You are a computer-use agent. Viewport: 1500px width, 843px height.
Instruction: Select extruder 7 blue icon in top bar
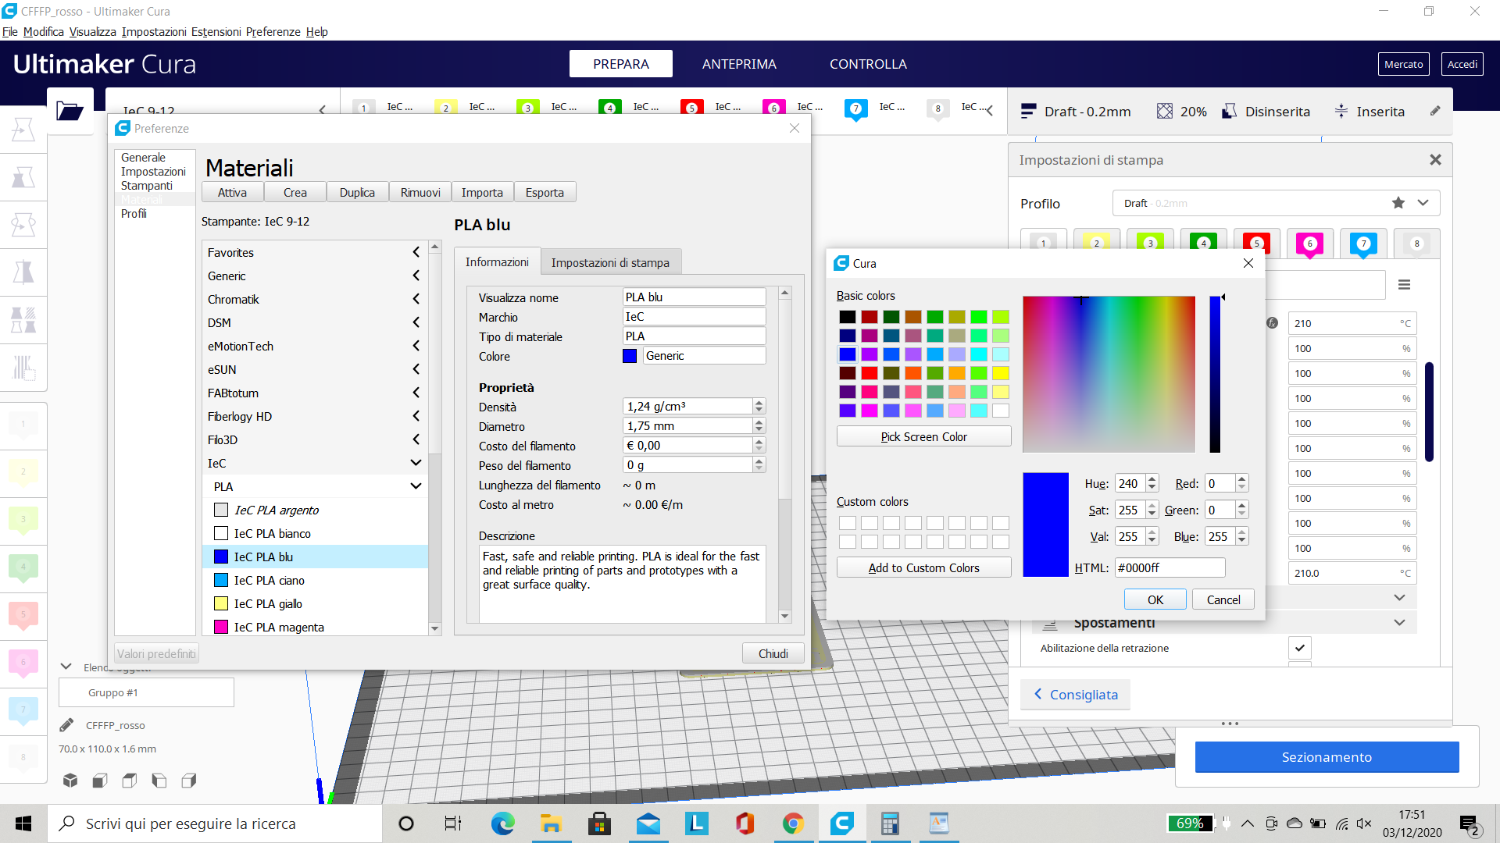point(856,109)
